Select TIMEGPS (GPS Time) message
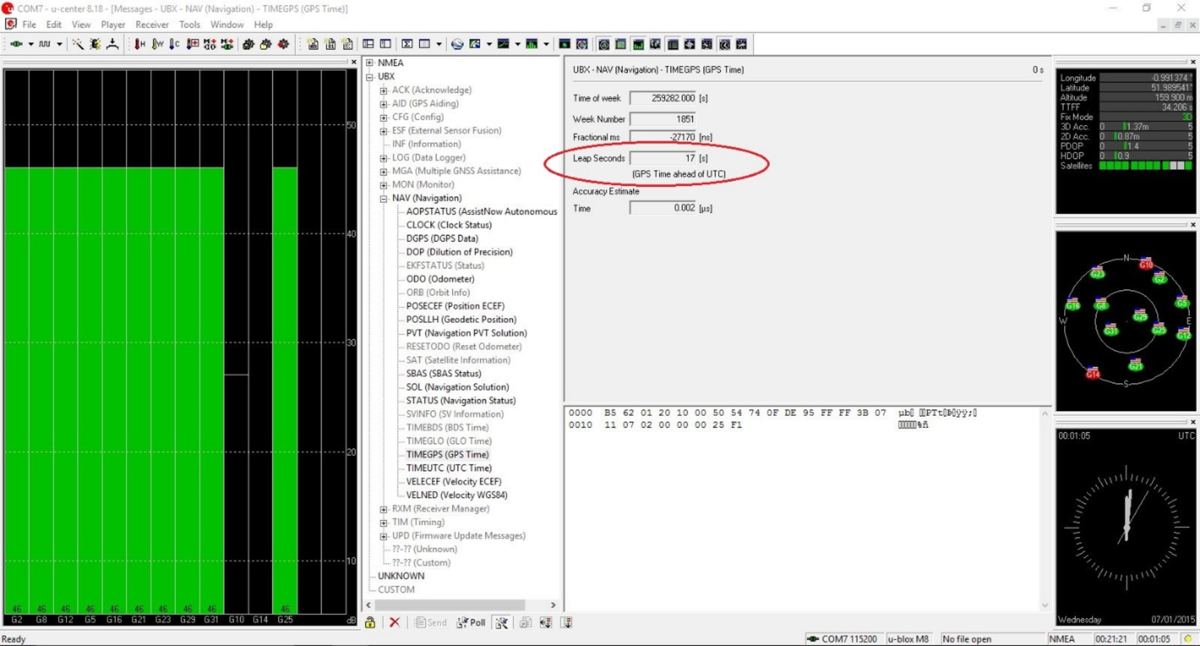The height and width of the screenshot is (646, 1200). coord(447,455)
